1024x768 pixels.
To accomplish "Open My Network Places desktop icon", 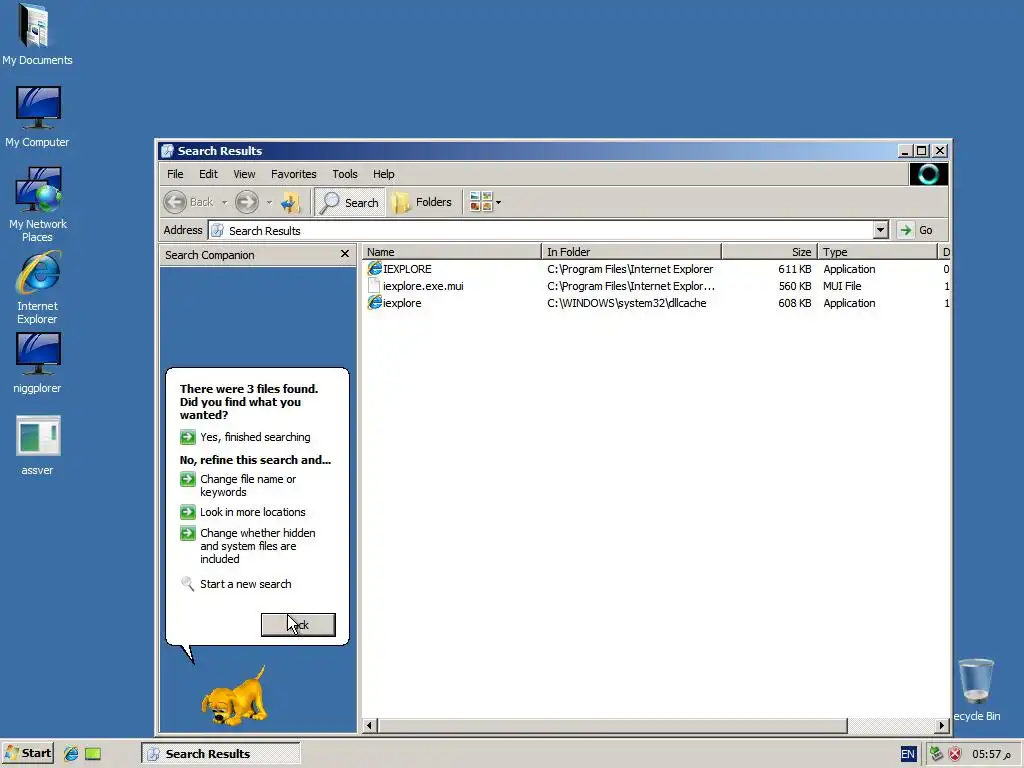I will [37, 204].
